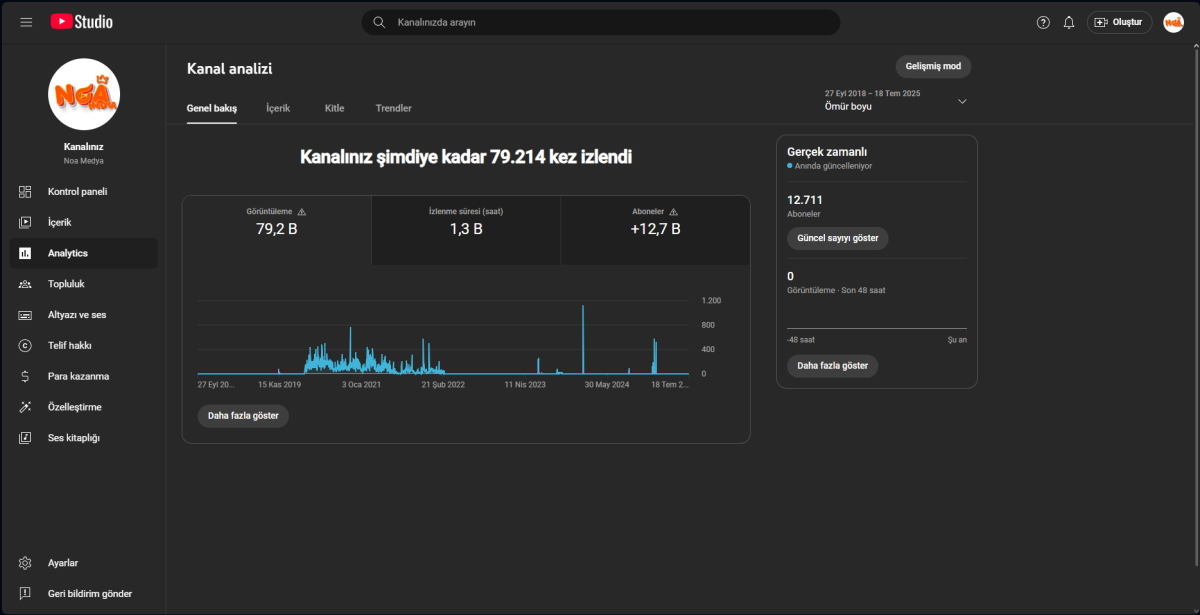Open Telif hakkı in the sidebar
Screen dimensions: 1200x615
[84, 346]
